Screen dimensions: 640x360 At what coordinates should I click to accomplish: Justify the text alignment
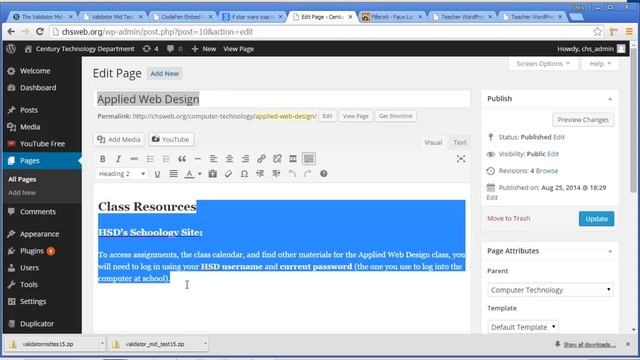coord(173,174)
